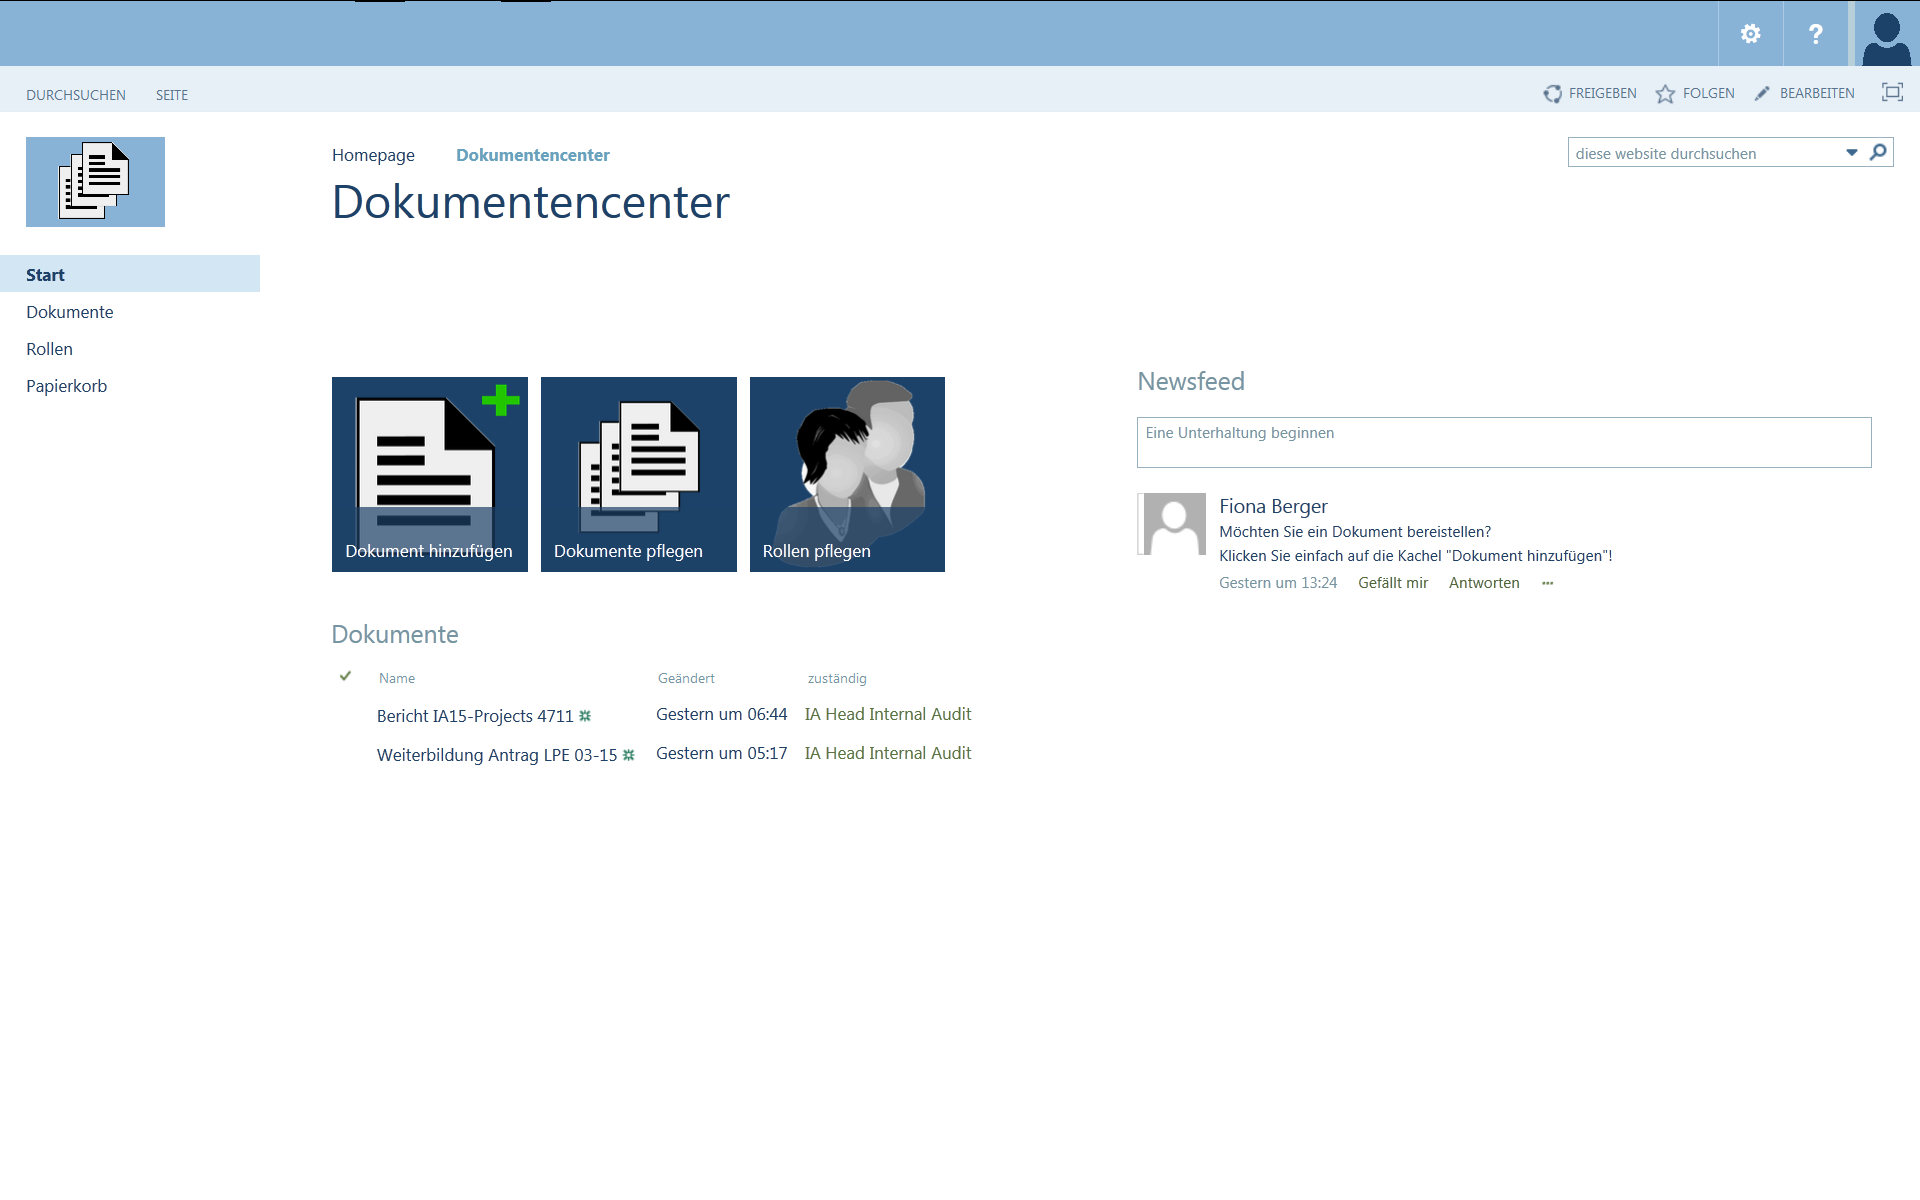
Task: Select Papierkorb in the left navigation
Action: [66, 386]
